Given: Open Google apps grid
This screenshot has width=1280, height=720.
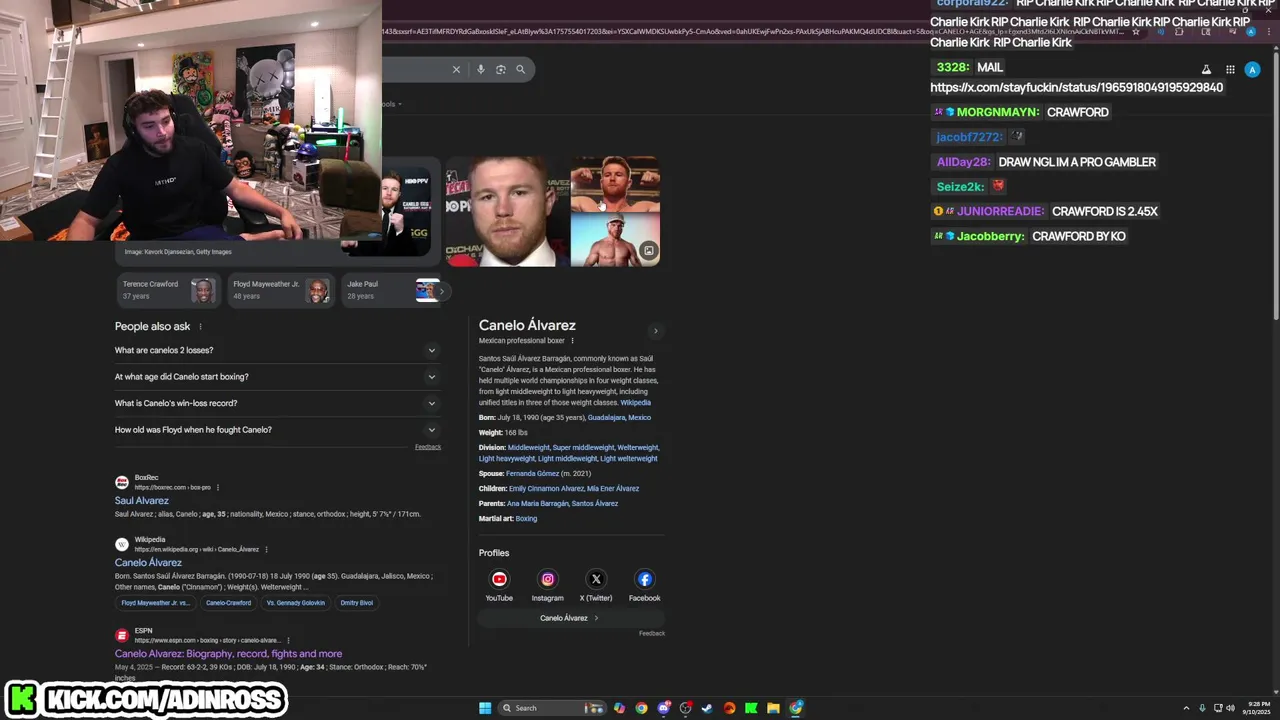Looking at the screenshot, I should pyautogui.click(x=1230, y=70).
